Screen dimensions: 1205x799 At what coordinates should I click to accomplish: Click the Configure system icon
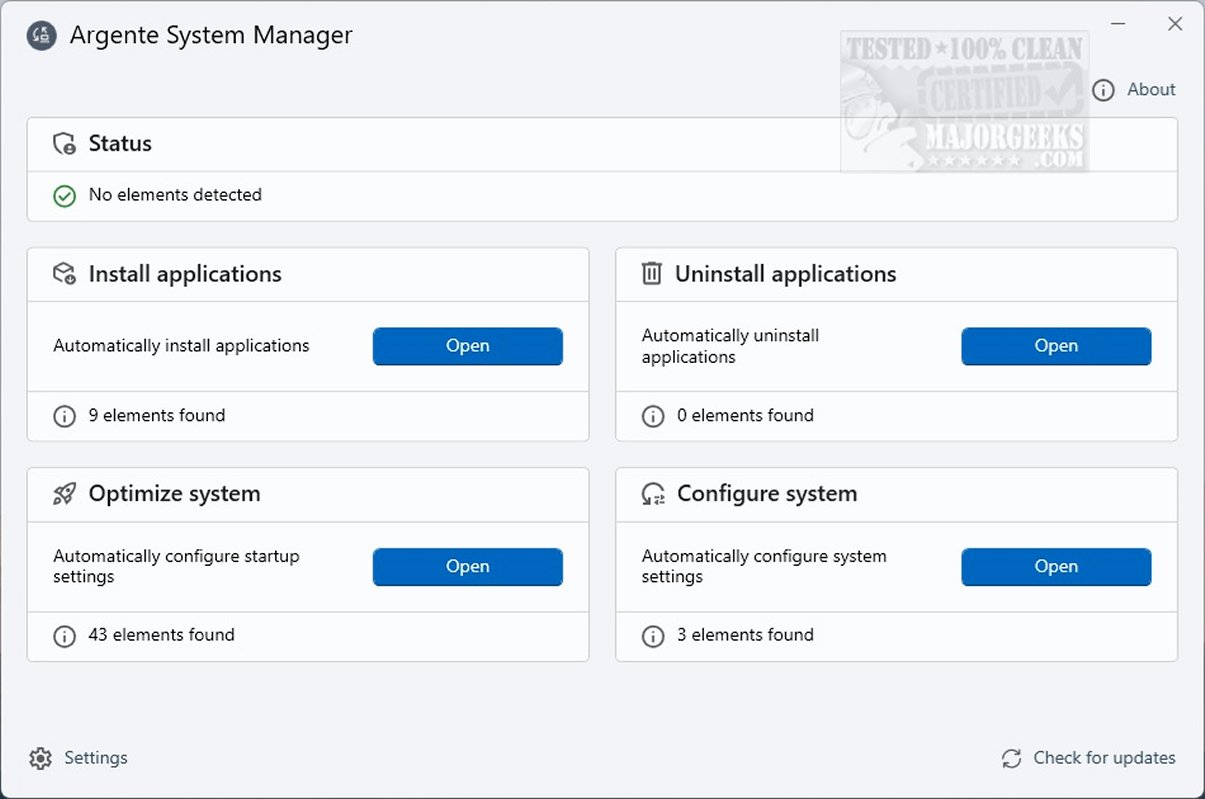[653, 494]
